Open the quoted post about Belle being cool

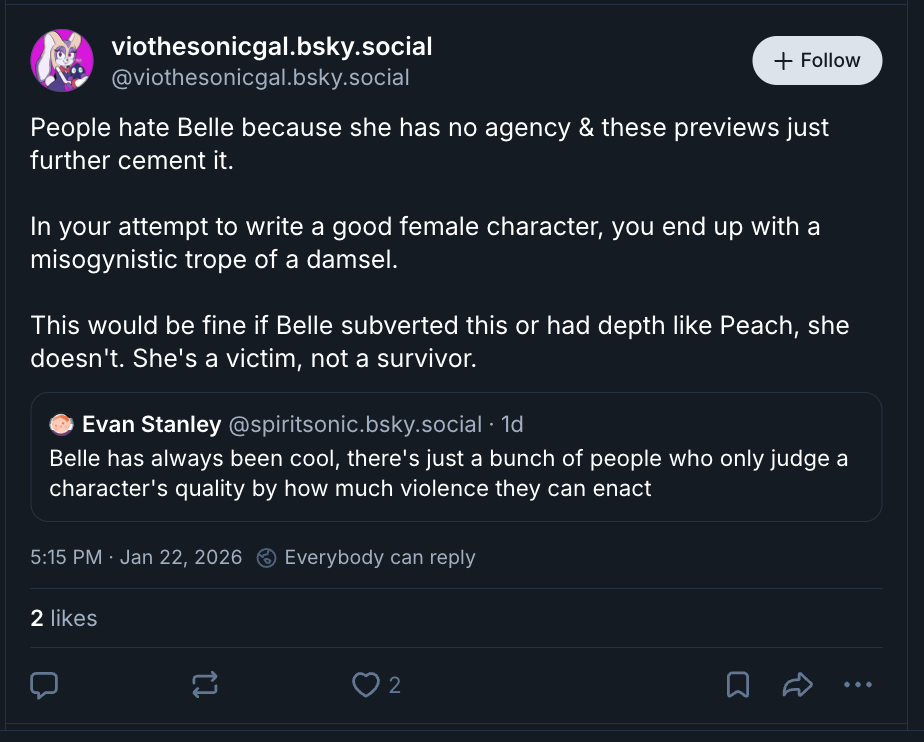456,474
